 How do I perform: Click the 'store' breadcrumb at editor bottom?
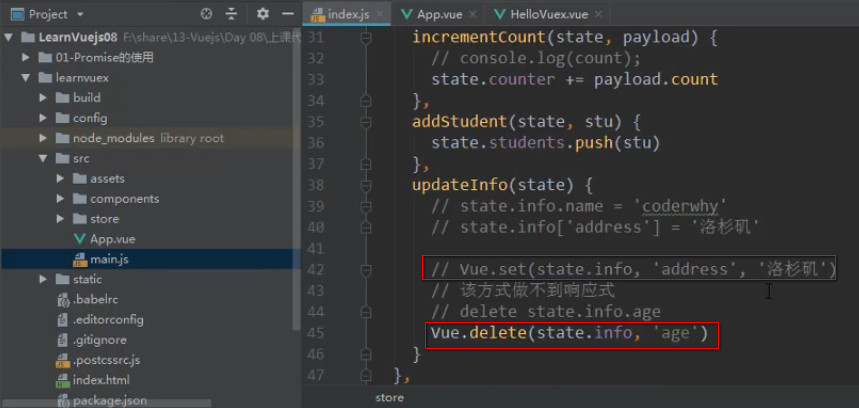coord(390,398)
